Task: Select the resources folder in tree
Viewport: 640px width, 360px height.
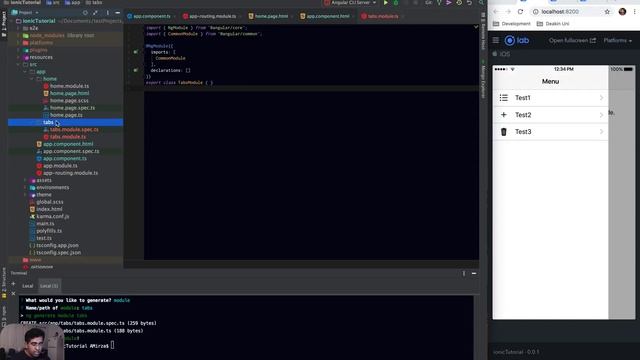Action: [41, 57]
